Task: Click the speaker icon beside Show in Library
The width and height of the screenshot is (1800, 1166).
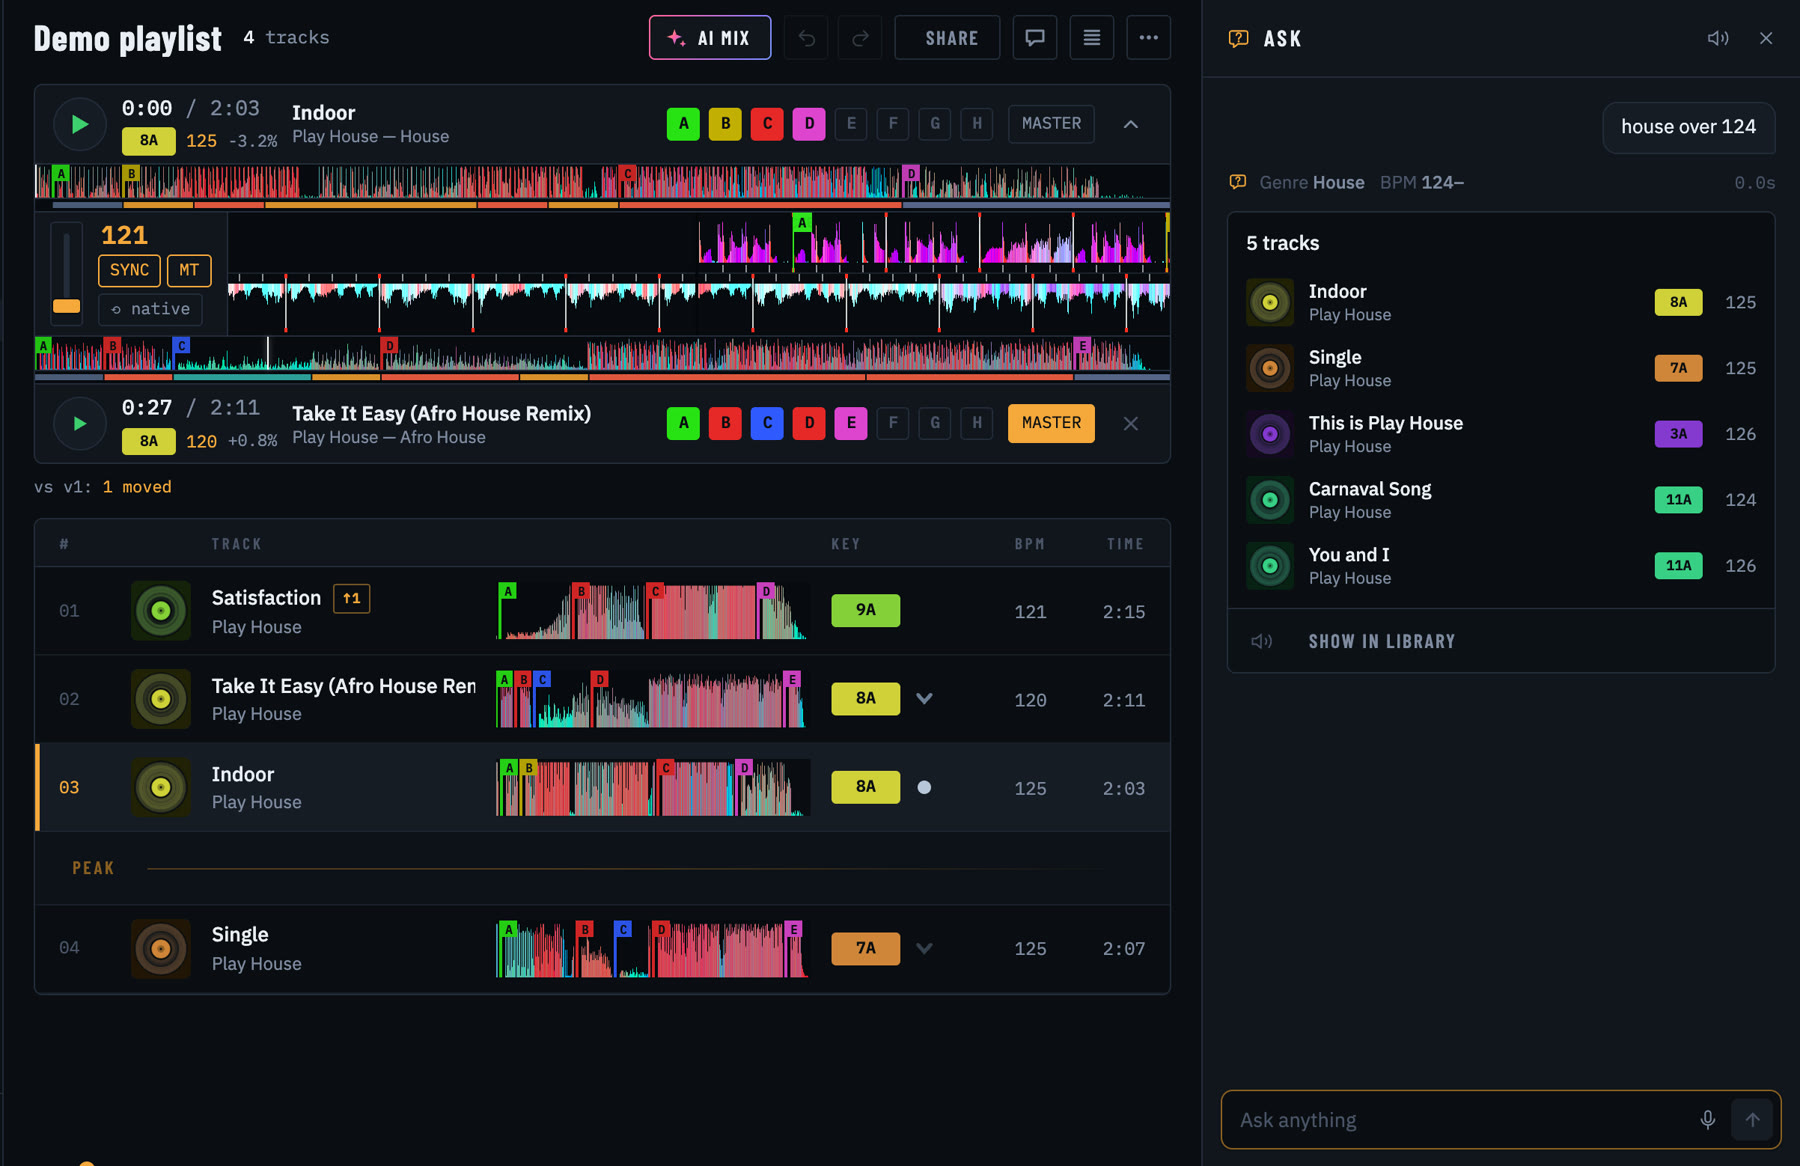Action: [1262, 641]
